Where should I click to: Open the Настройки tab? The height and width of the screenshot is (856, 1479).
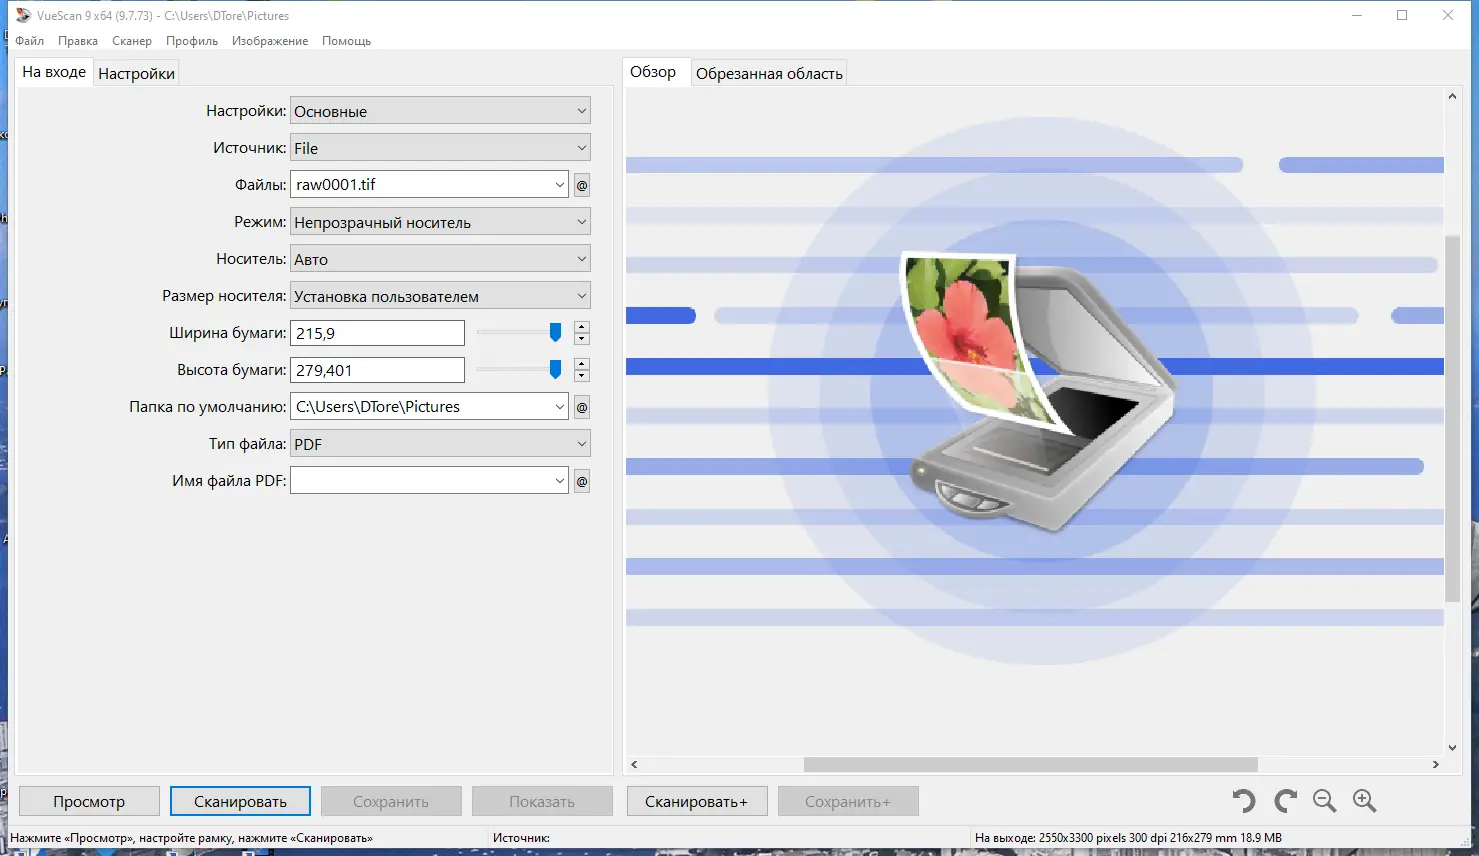tap(136, 72)
